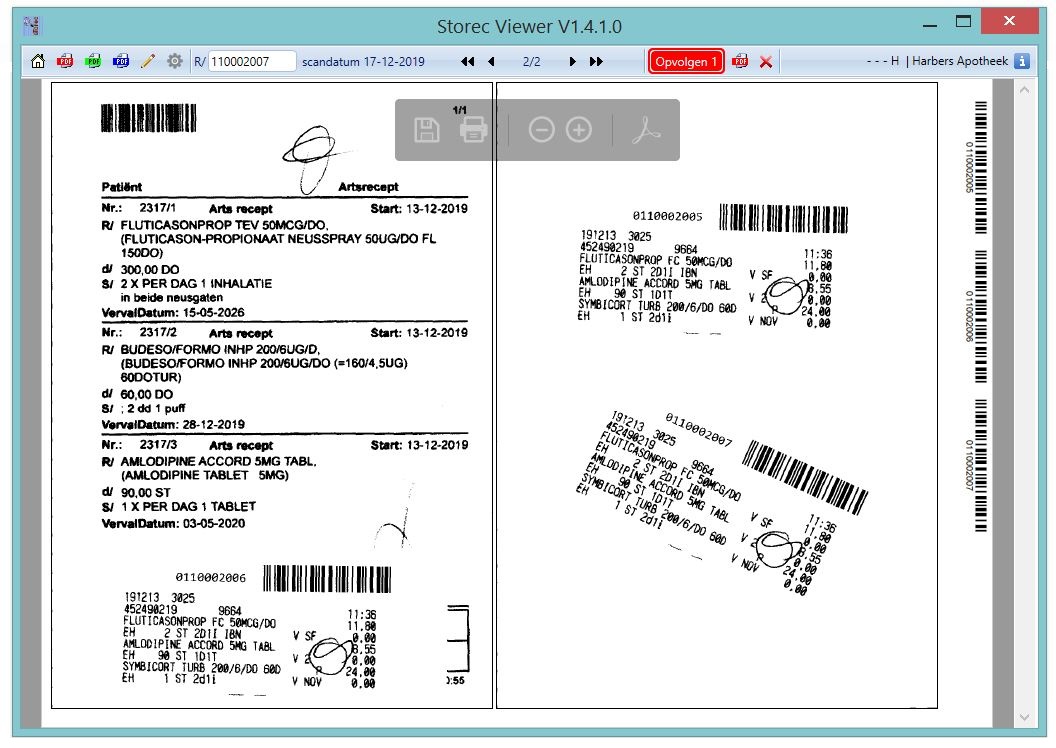Image resolution: width=1056 pixels, height=748 pixels.
Task: Click the PDF icon next to Opvolgen
Action: click(740, 61)
